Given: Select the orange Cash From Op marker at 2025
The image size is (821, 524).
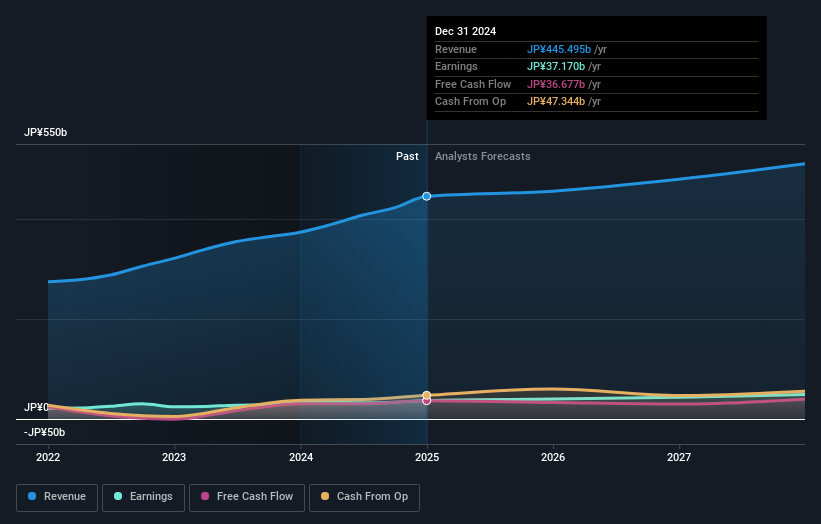Looking at the screenshot, I should click(x=427, y=395).
